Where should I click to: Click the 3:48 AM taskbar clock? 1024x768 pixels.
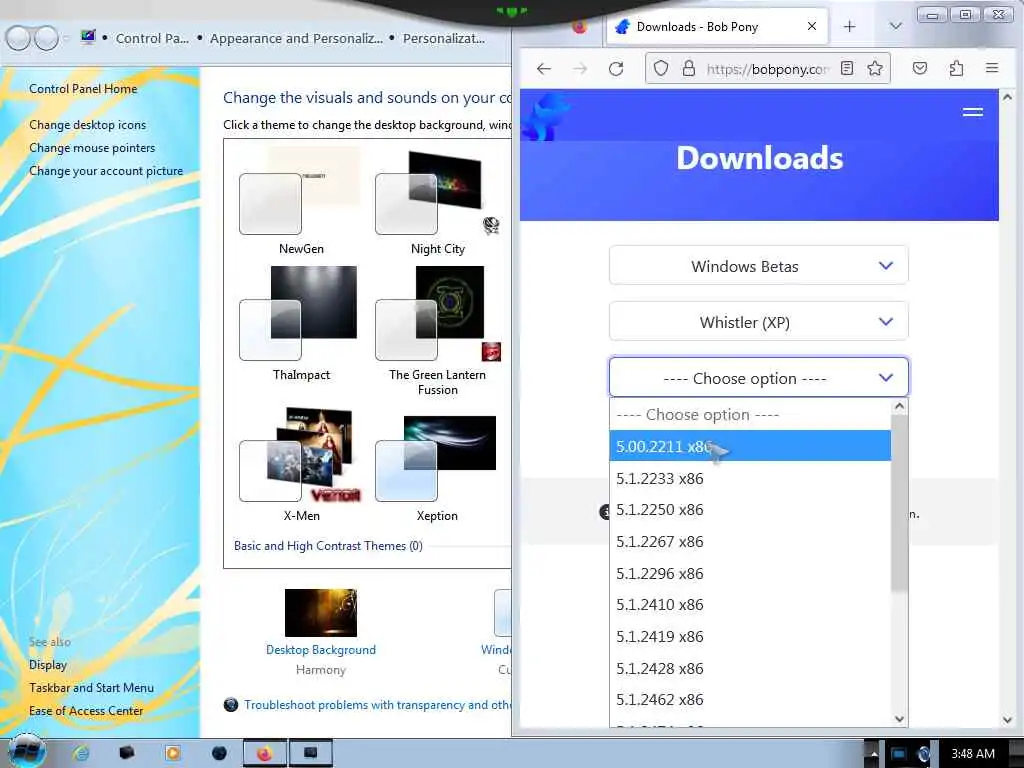click(x=973, y=754)
